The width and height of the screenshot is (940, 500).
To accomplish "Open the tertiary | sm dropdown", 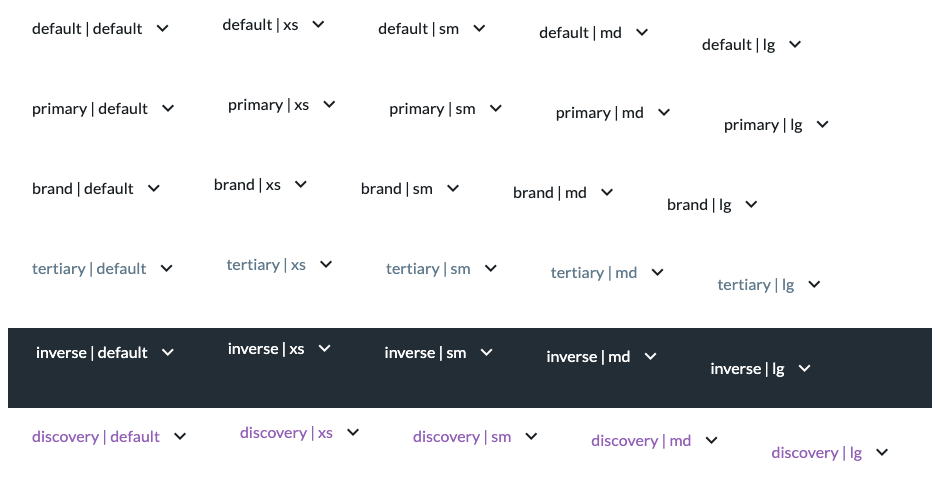I will (x=441, y=269).
